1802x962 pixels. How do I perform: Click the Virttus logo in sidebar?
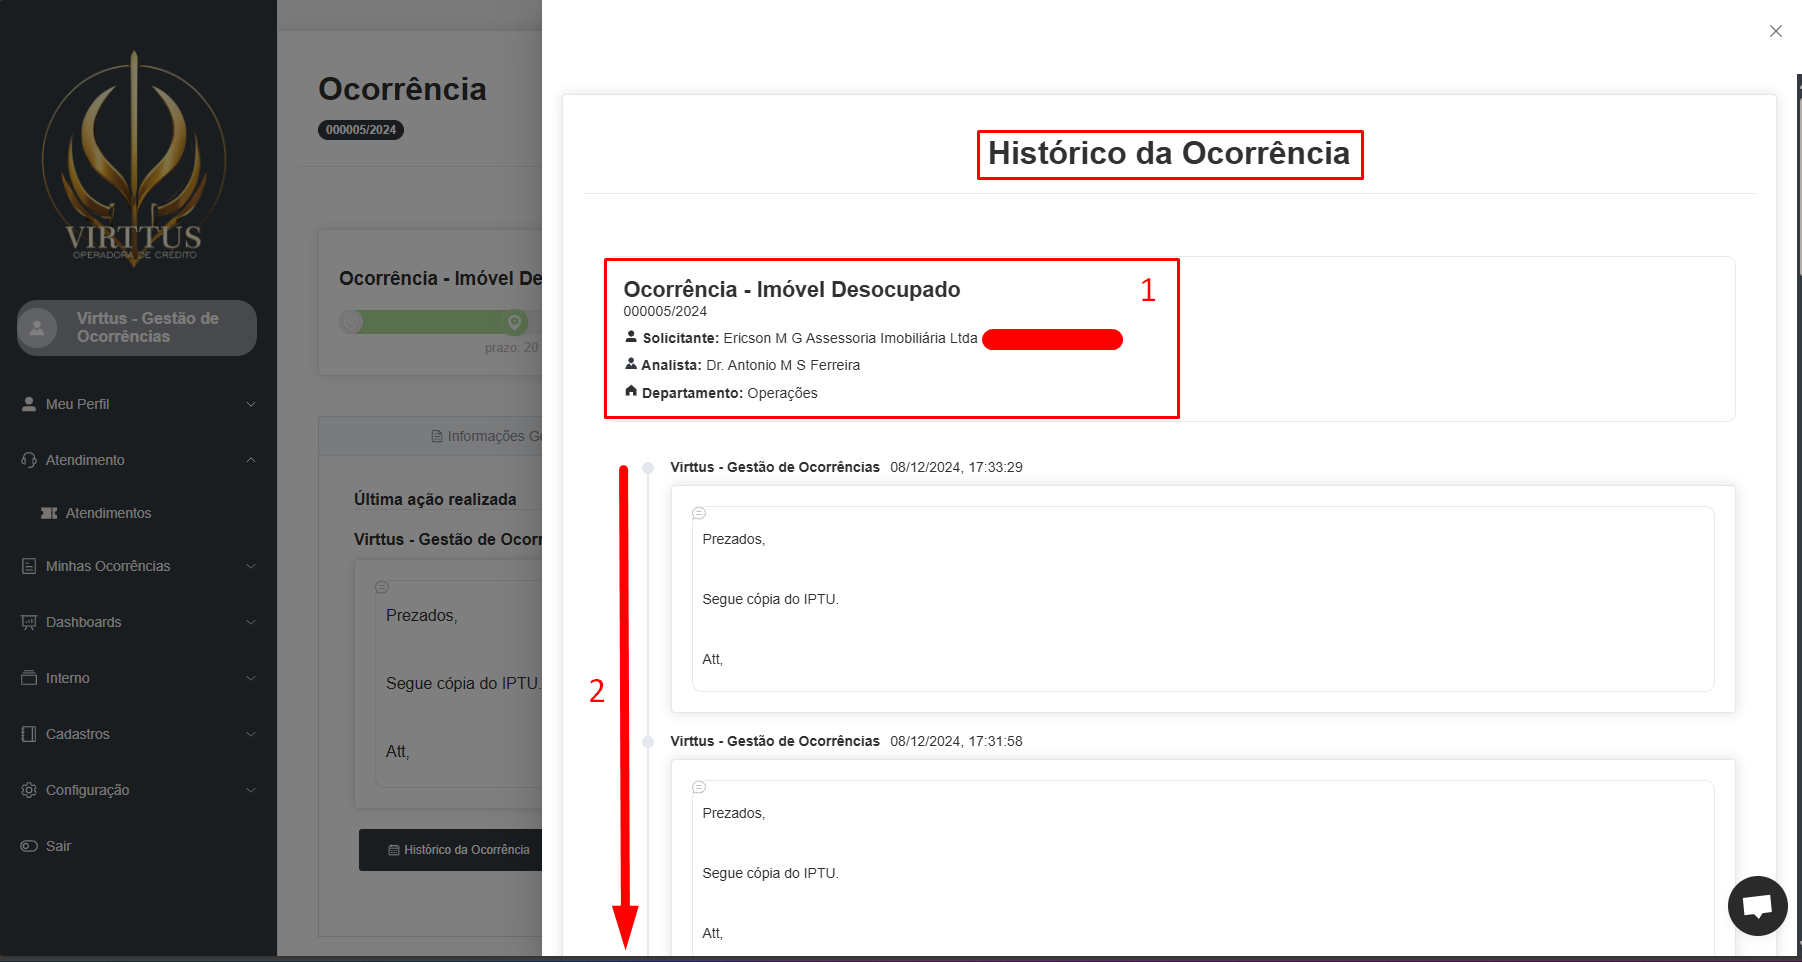click(134, 158)
